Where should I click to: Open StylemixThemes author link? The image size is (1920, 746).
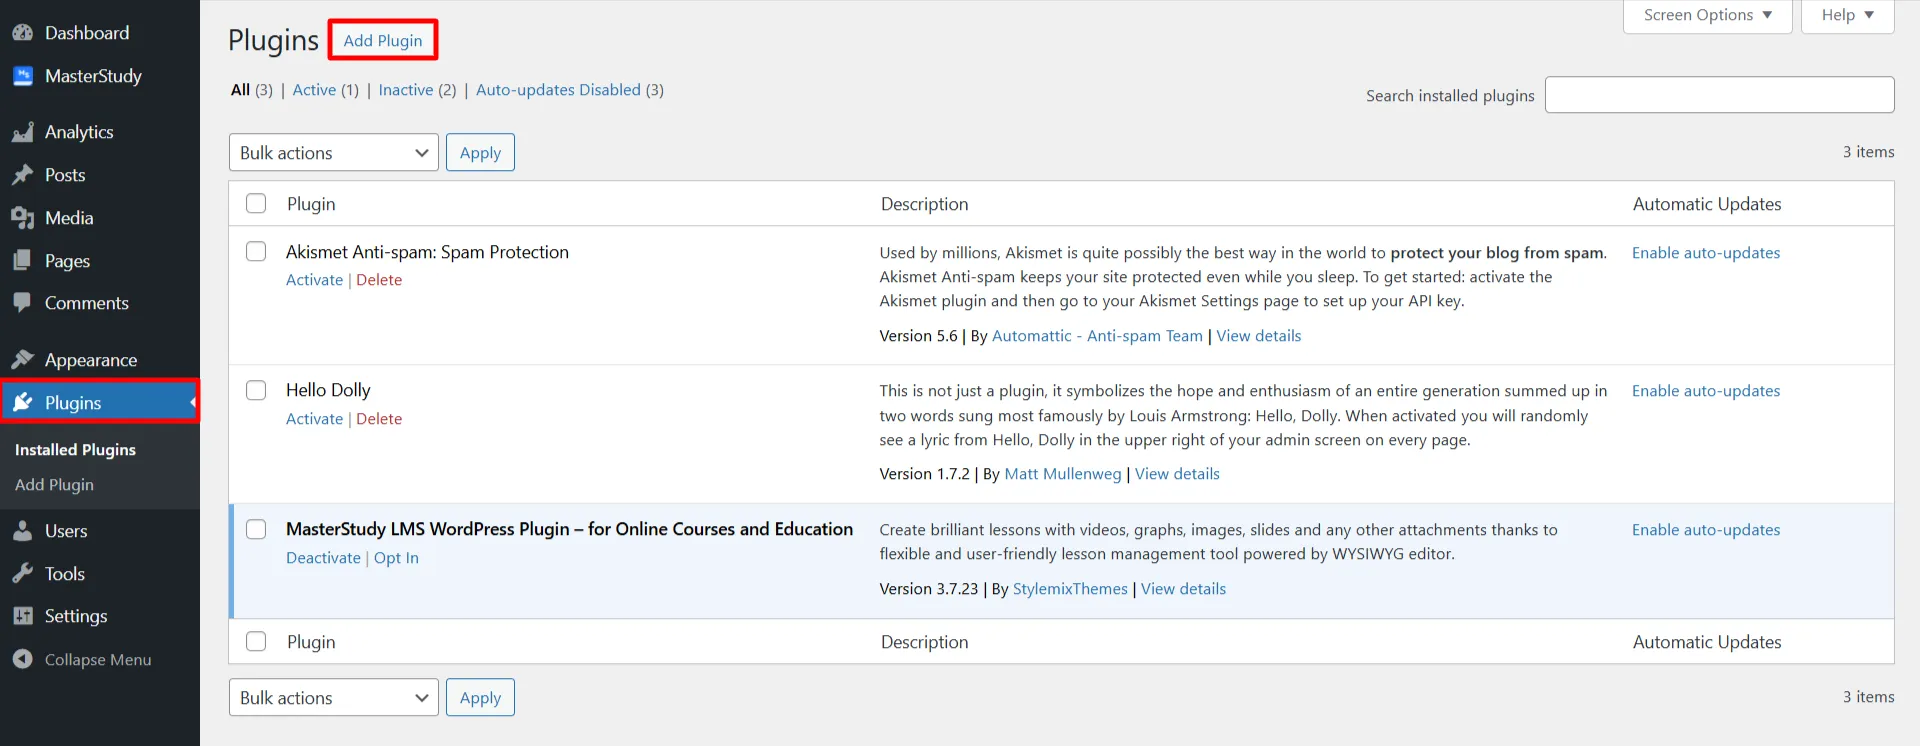tap(1070, 589)
